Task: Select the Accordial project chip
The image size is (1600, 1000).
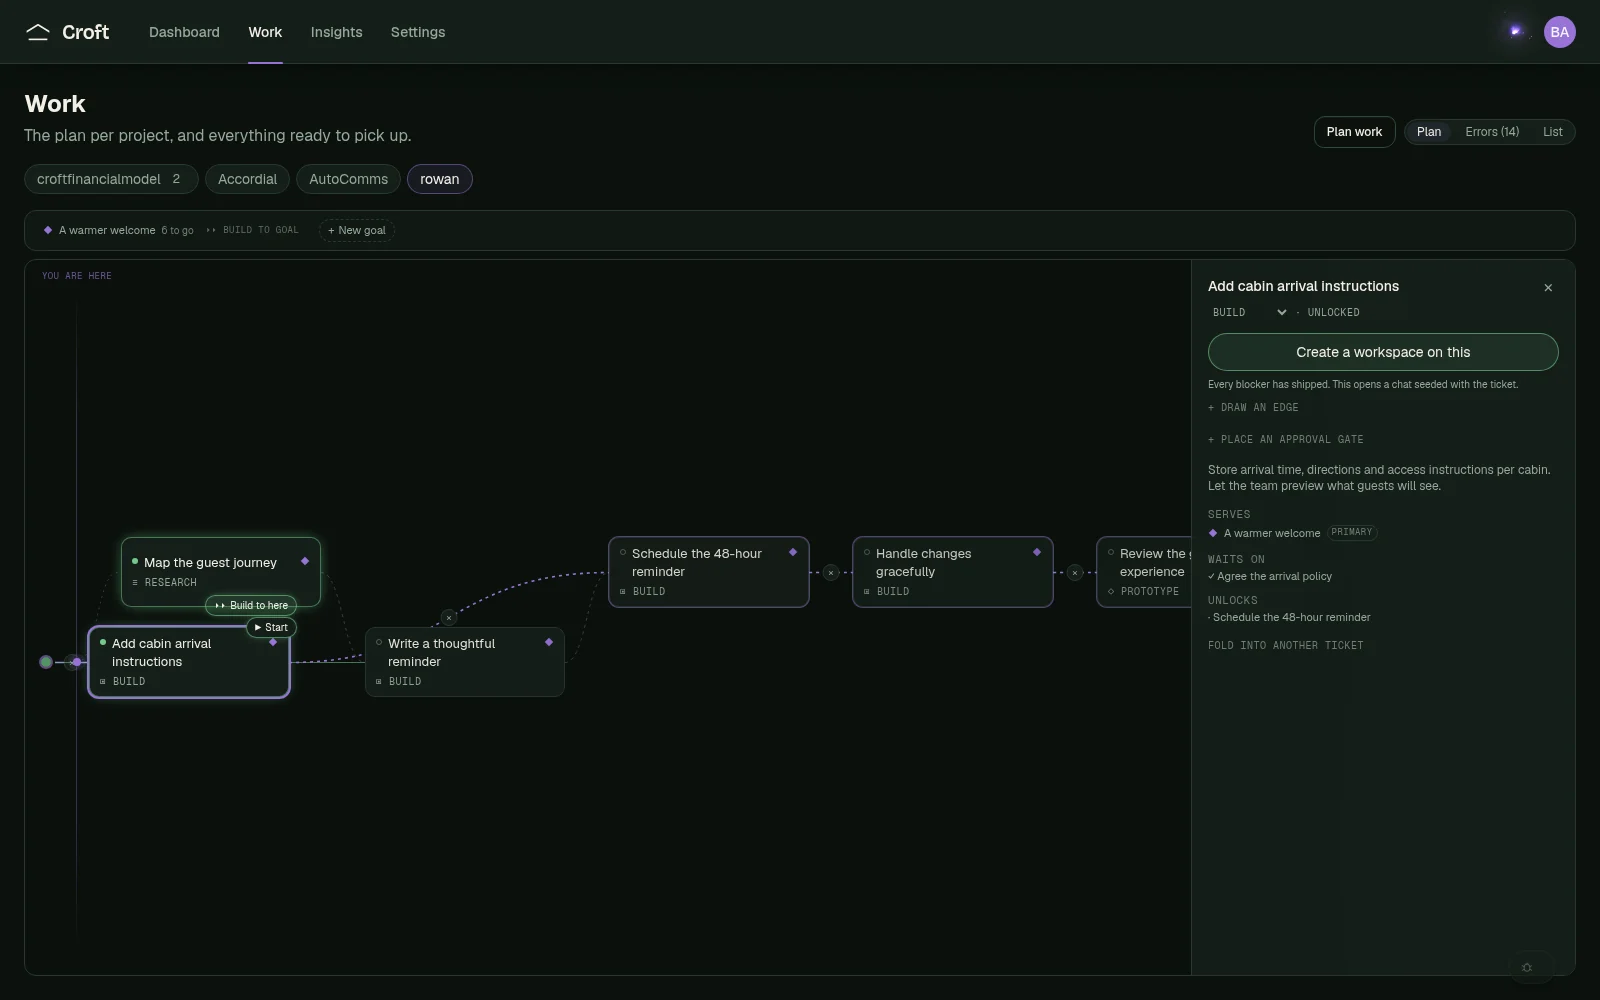Action: click(x=247, y=179)
